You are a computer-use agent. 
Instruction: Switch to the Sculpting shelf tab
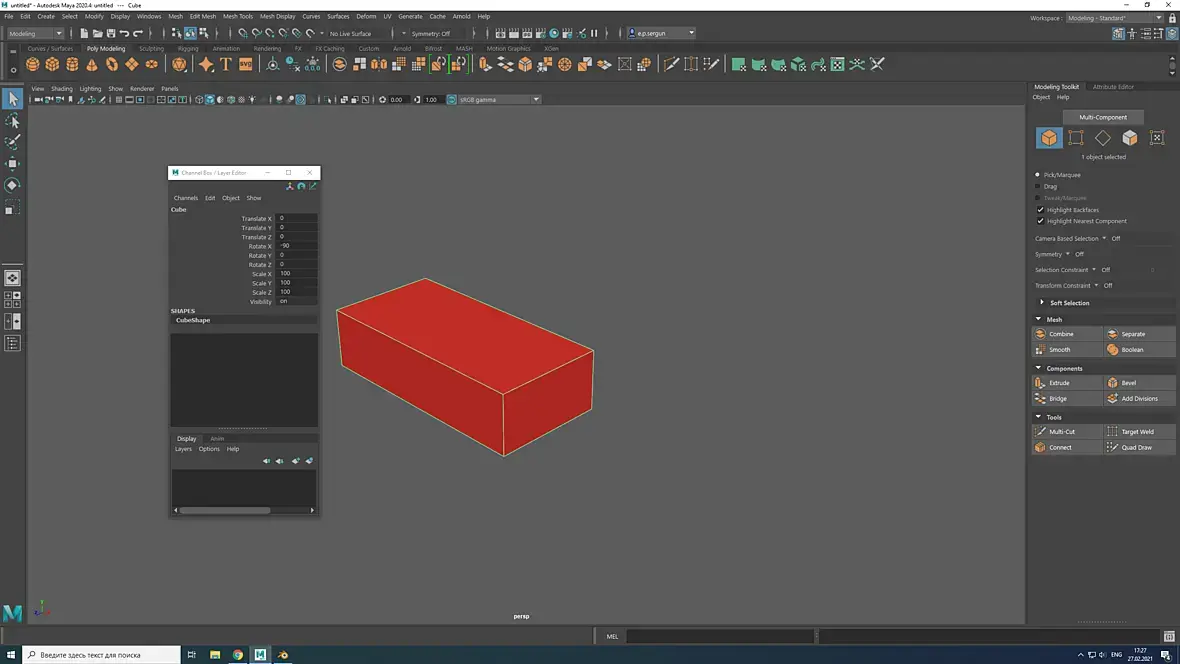151,49
